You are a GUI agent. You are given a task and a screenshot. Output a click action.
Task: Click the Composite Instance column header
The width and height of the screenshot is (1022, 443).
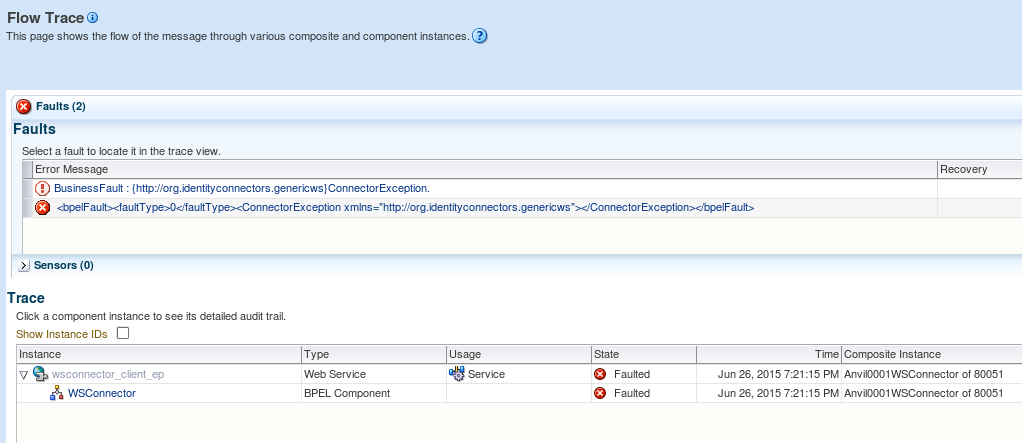(892, 354)
